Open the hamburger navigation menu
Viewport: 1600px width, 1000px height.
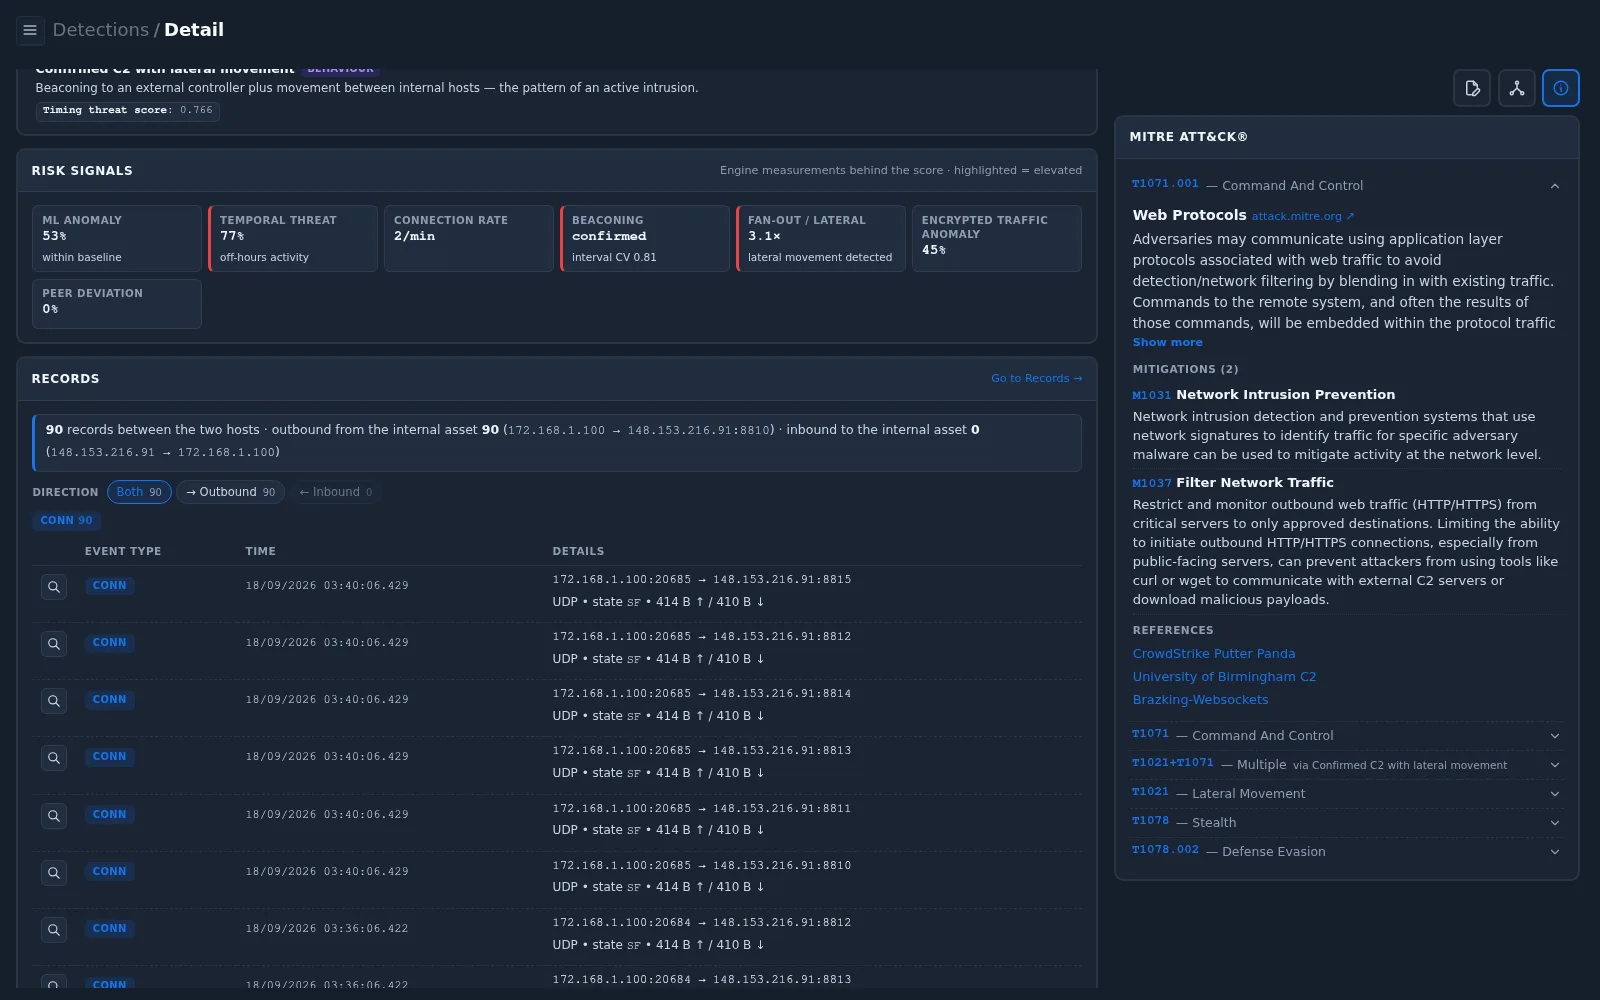[x=30, y=30]
